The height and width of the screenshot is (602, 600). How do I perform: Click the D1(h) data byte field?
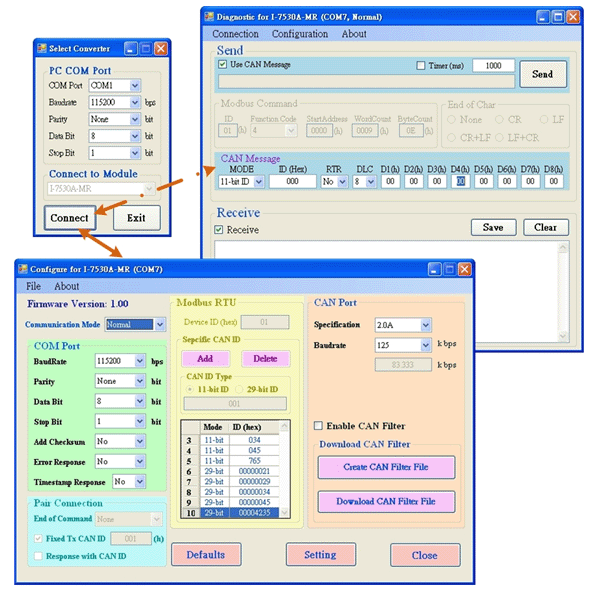point(390,181)
